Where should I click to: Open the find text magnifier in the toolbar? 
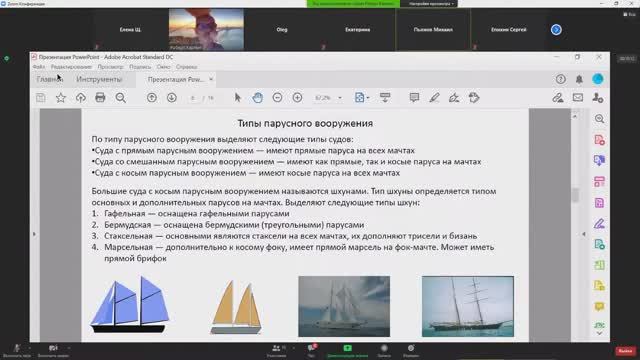[x=120, y=98]
